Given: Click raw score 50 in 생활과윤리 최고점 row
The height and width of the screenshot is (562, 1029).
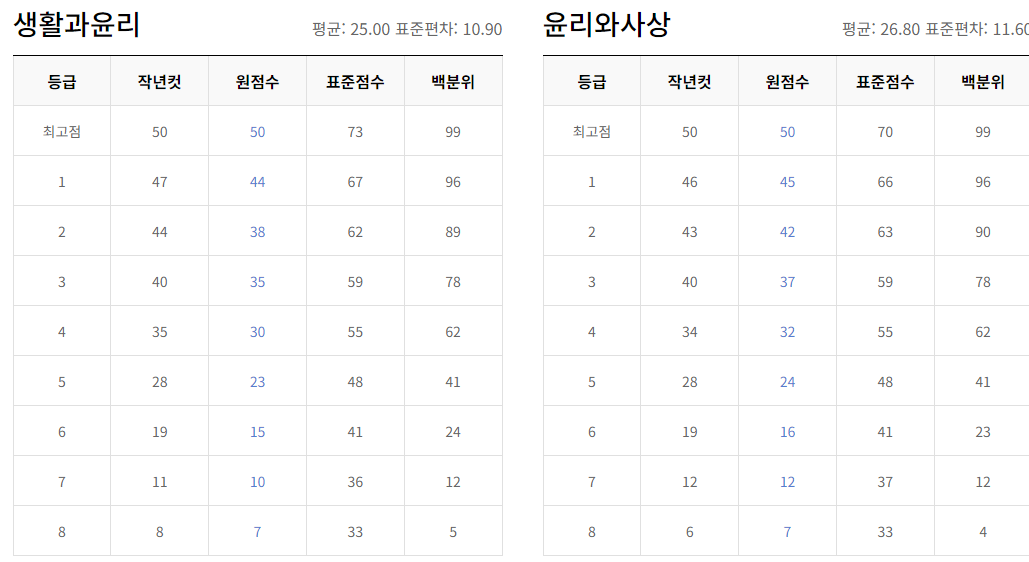Looking at the screenshot, I should tap(257, 132).
